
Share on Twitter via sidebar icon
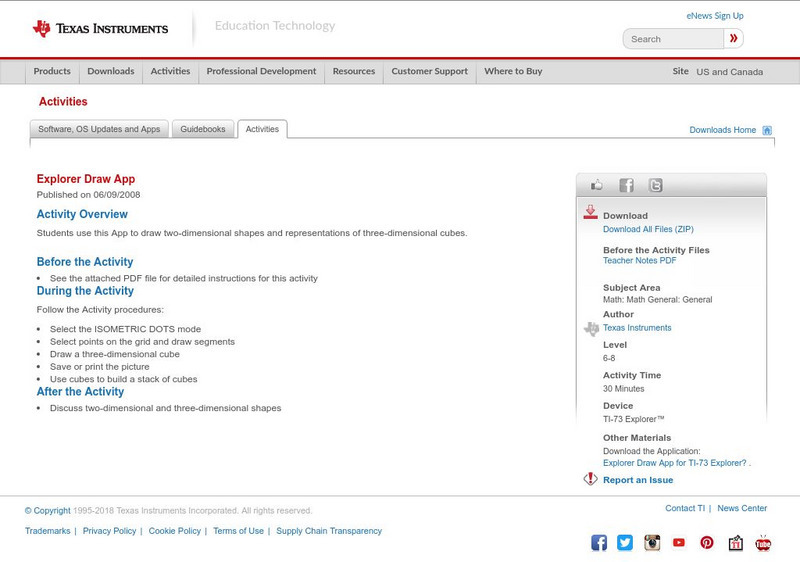(x=655, y=185)
